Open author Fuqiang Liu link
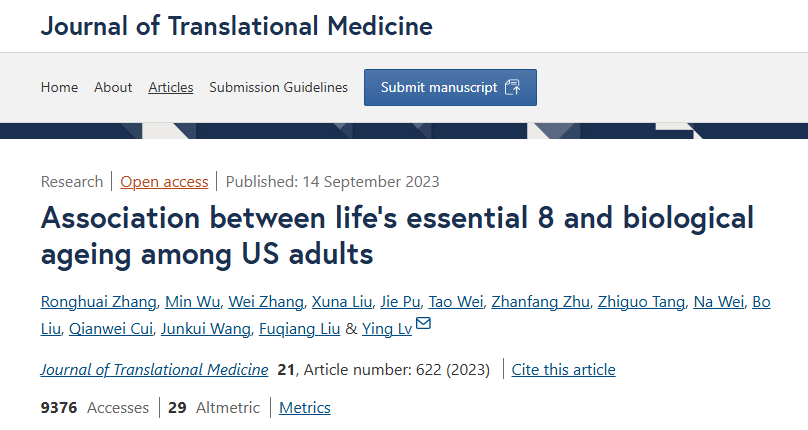The height and width of the screenshot is (430, 808). (x=299, y=328)
